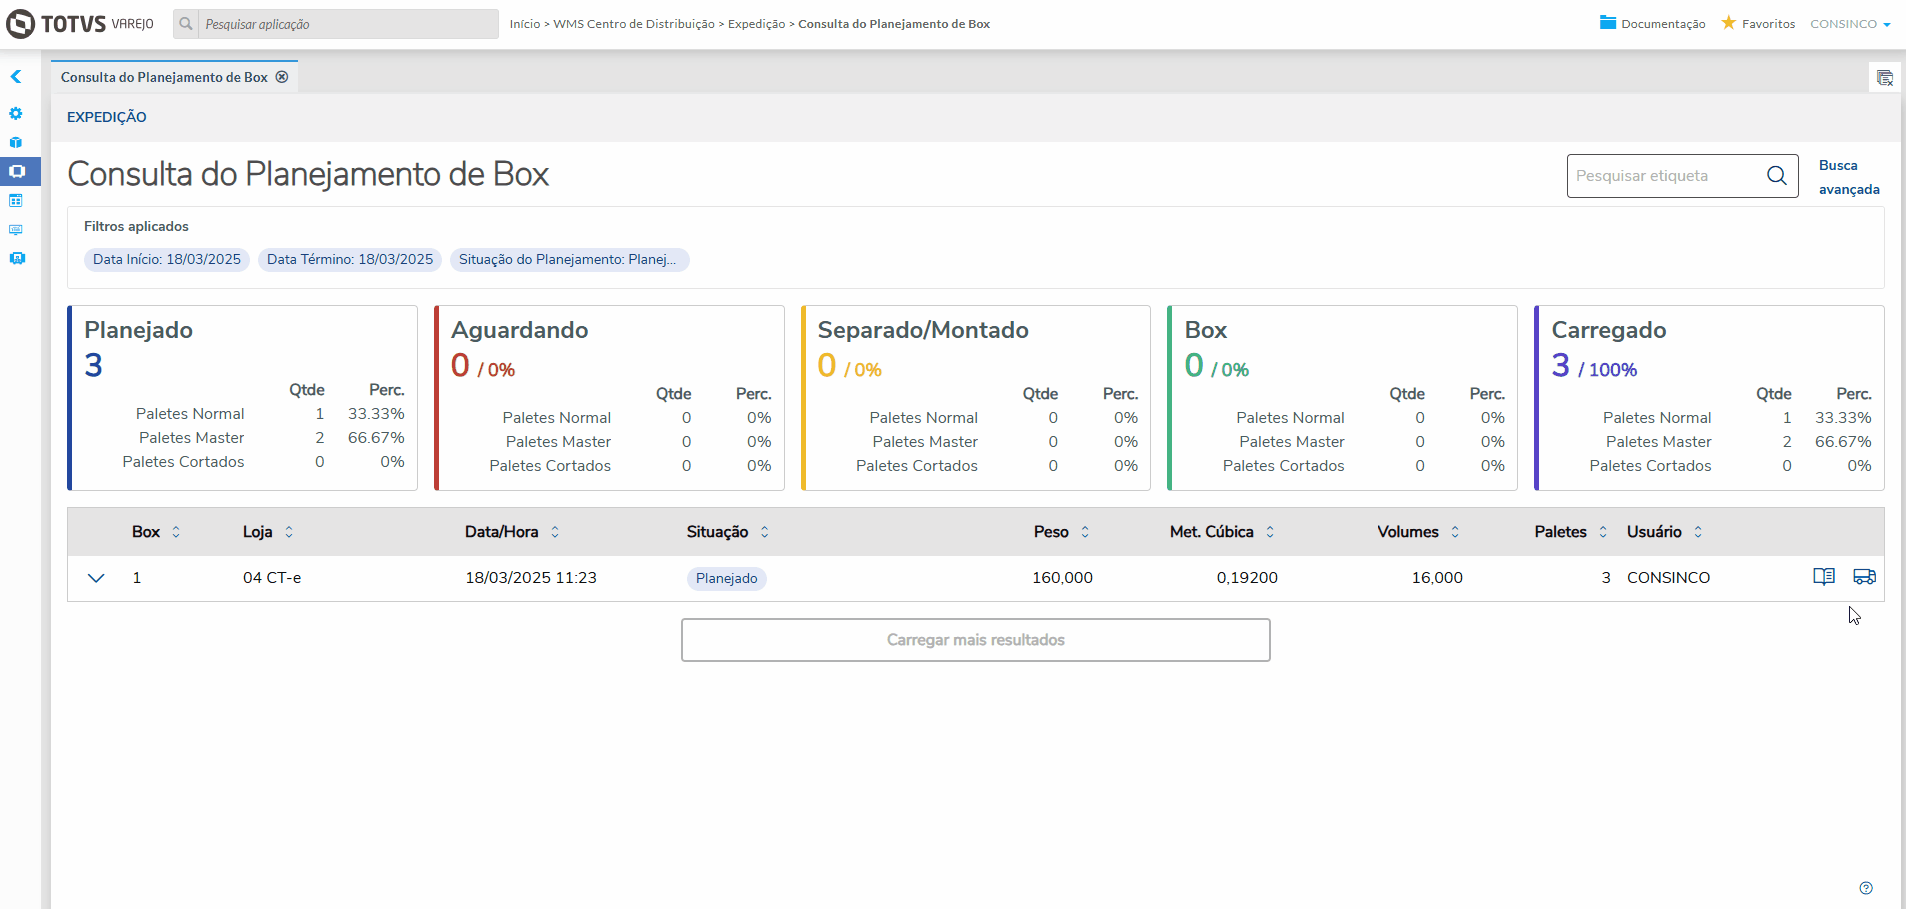Open Documentação folder link
Screen dimensions: 1906x909
click(x=1652, y=24)
